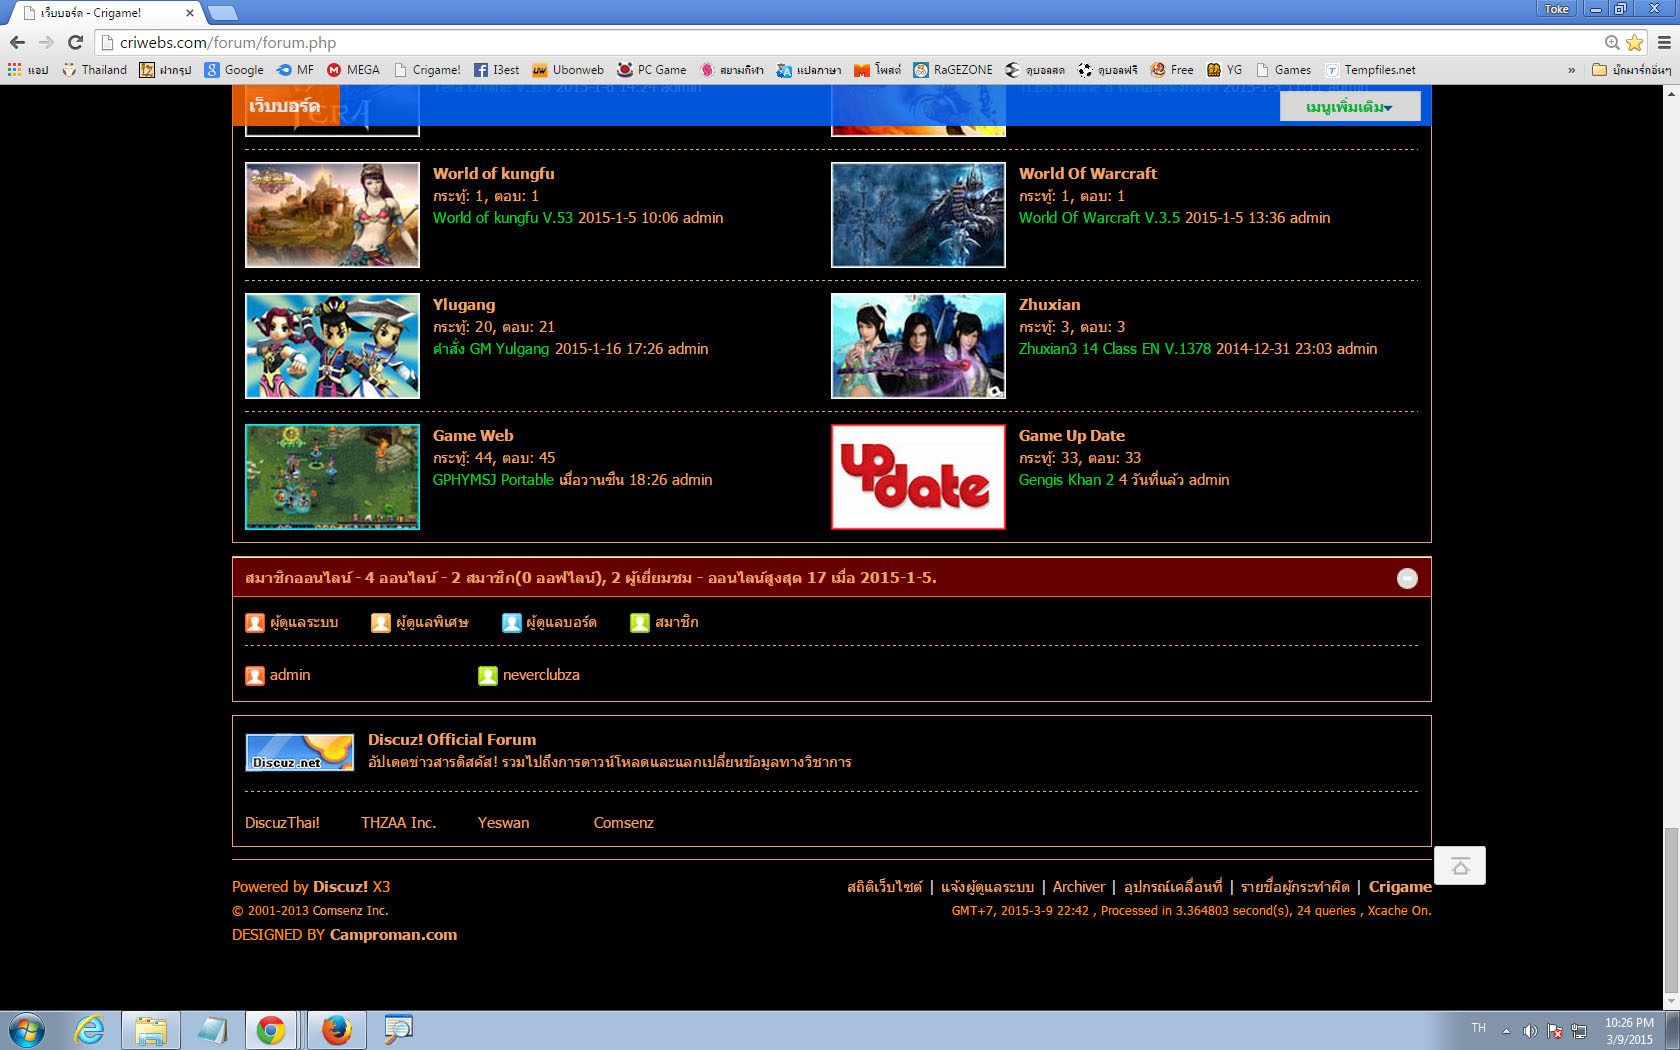Open the Windows Start menu
The width and height of the screenshot is (1680, 1050).
[x=27, y=1030]
